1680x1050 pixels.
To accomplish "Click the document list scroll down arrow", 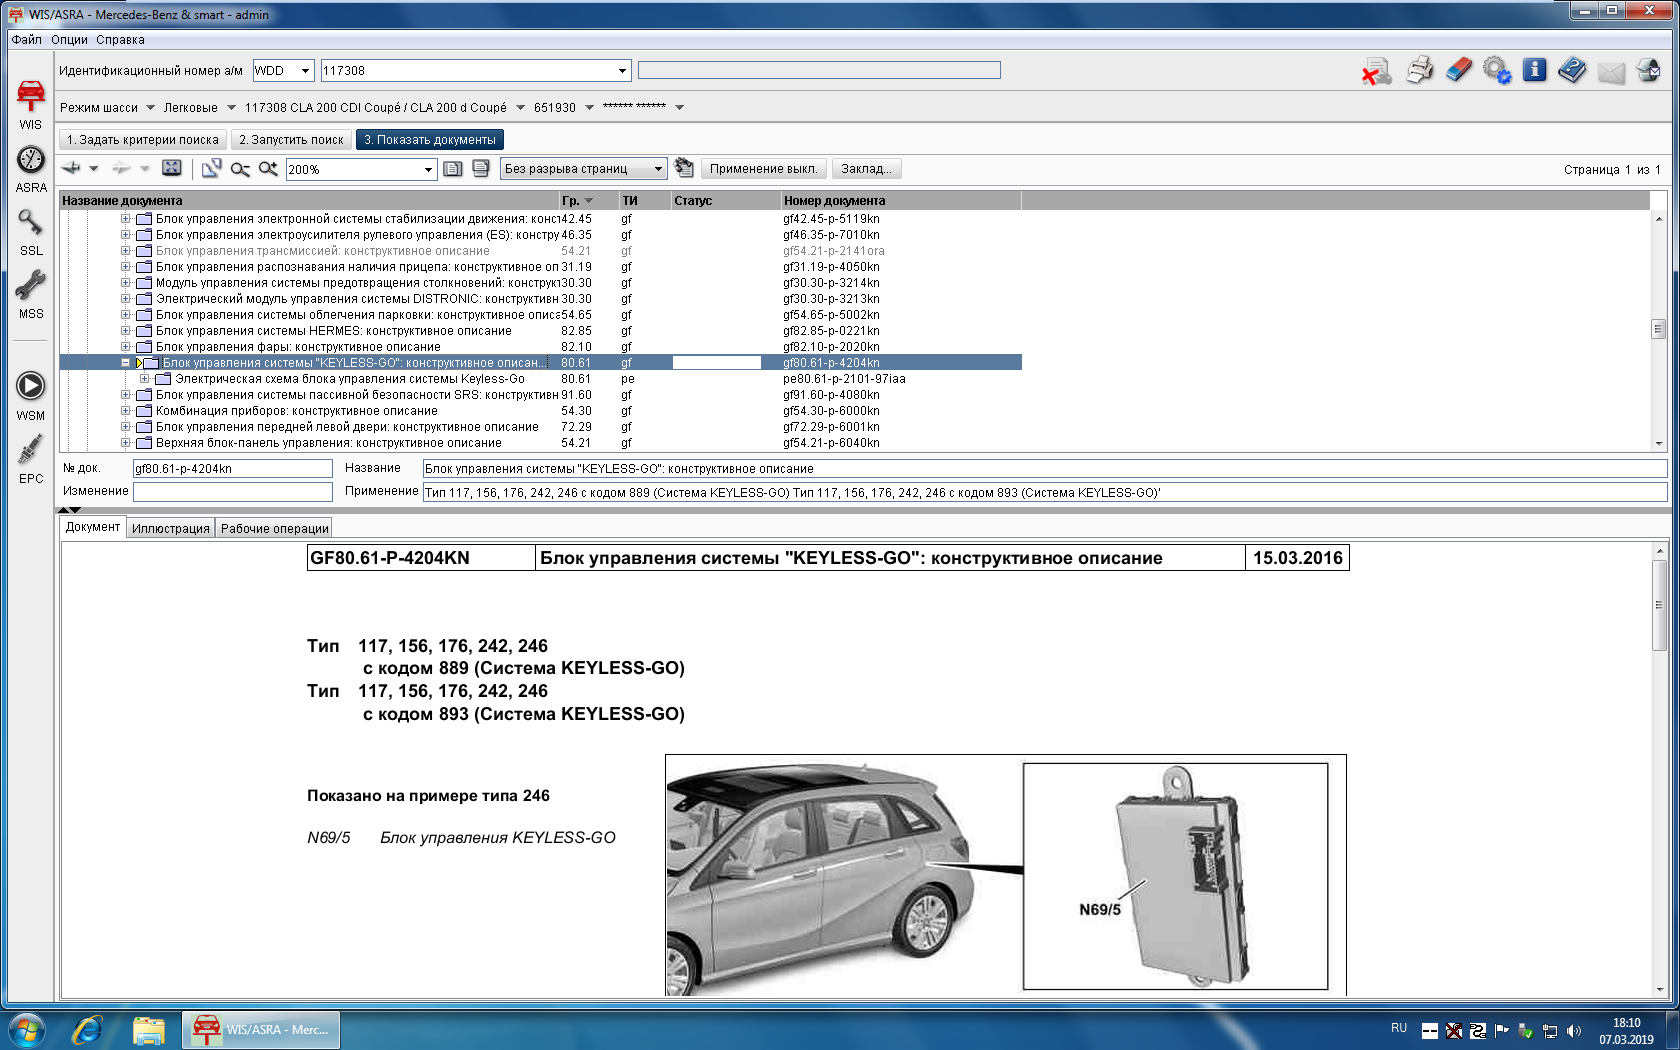I will click(1658, 443).
